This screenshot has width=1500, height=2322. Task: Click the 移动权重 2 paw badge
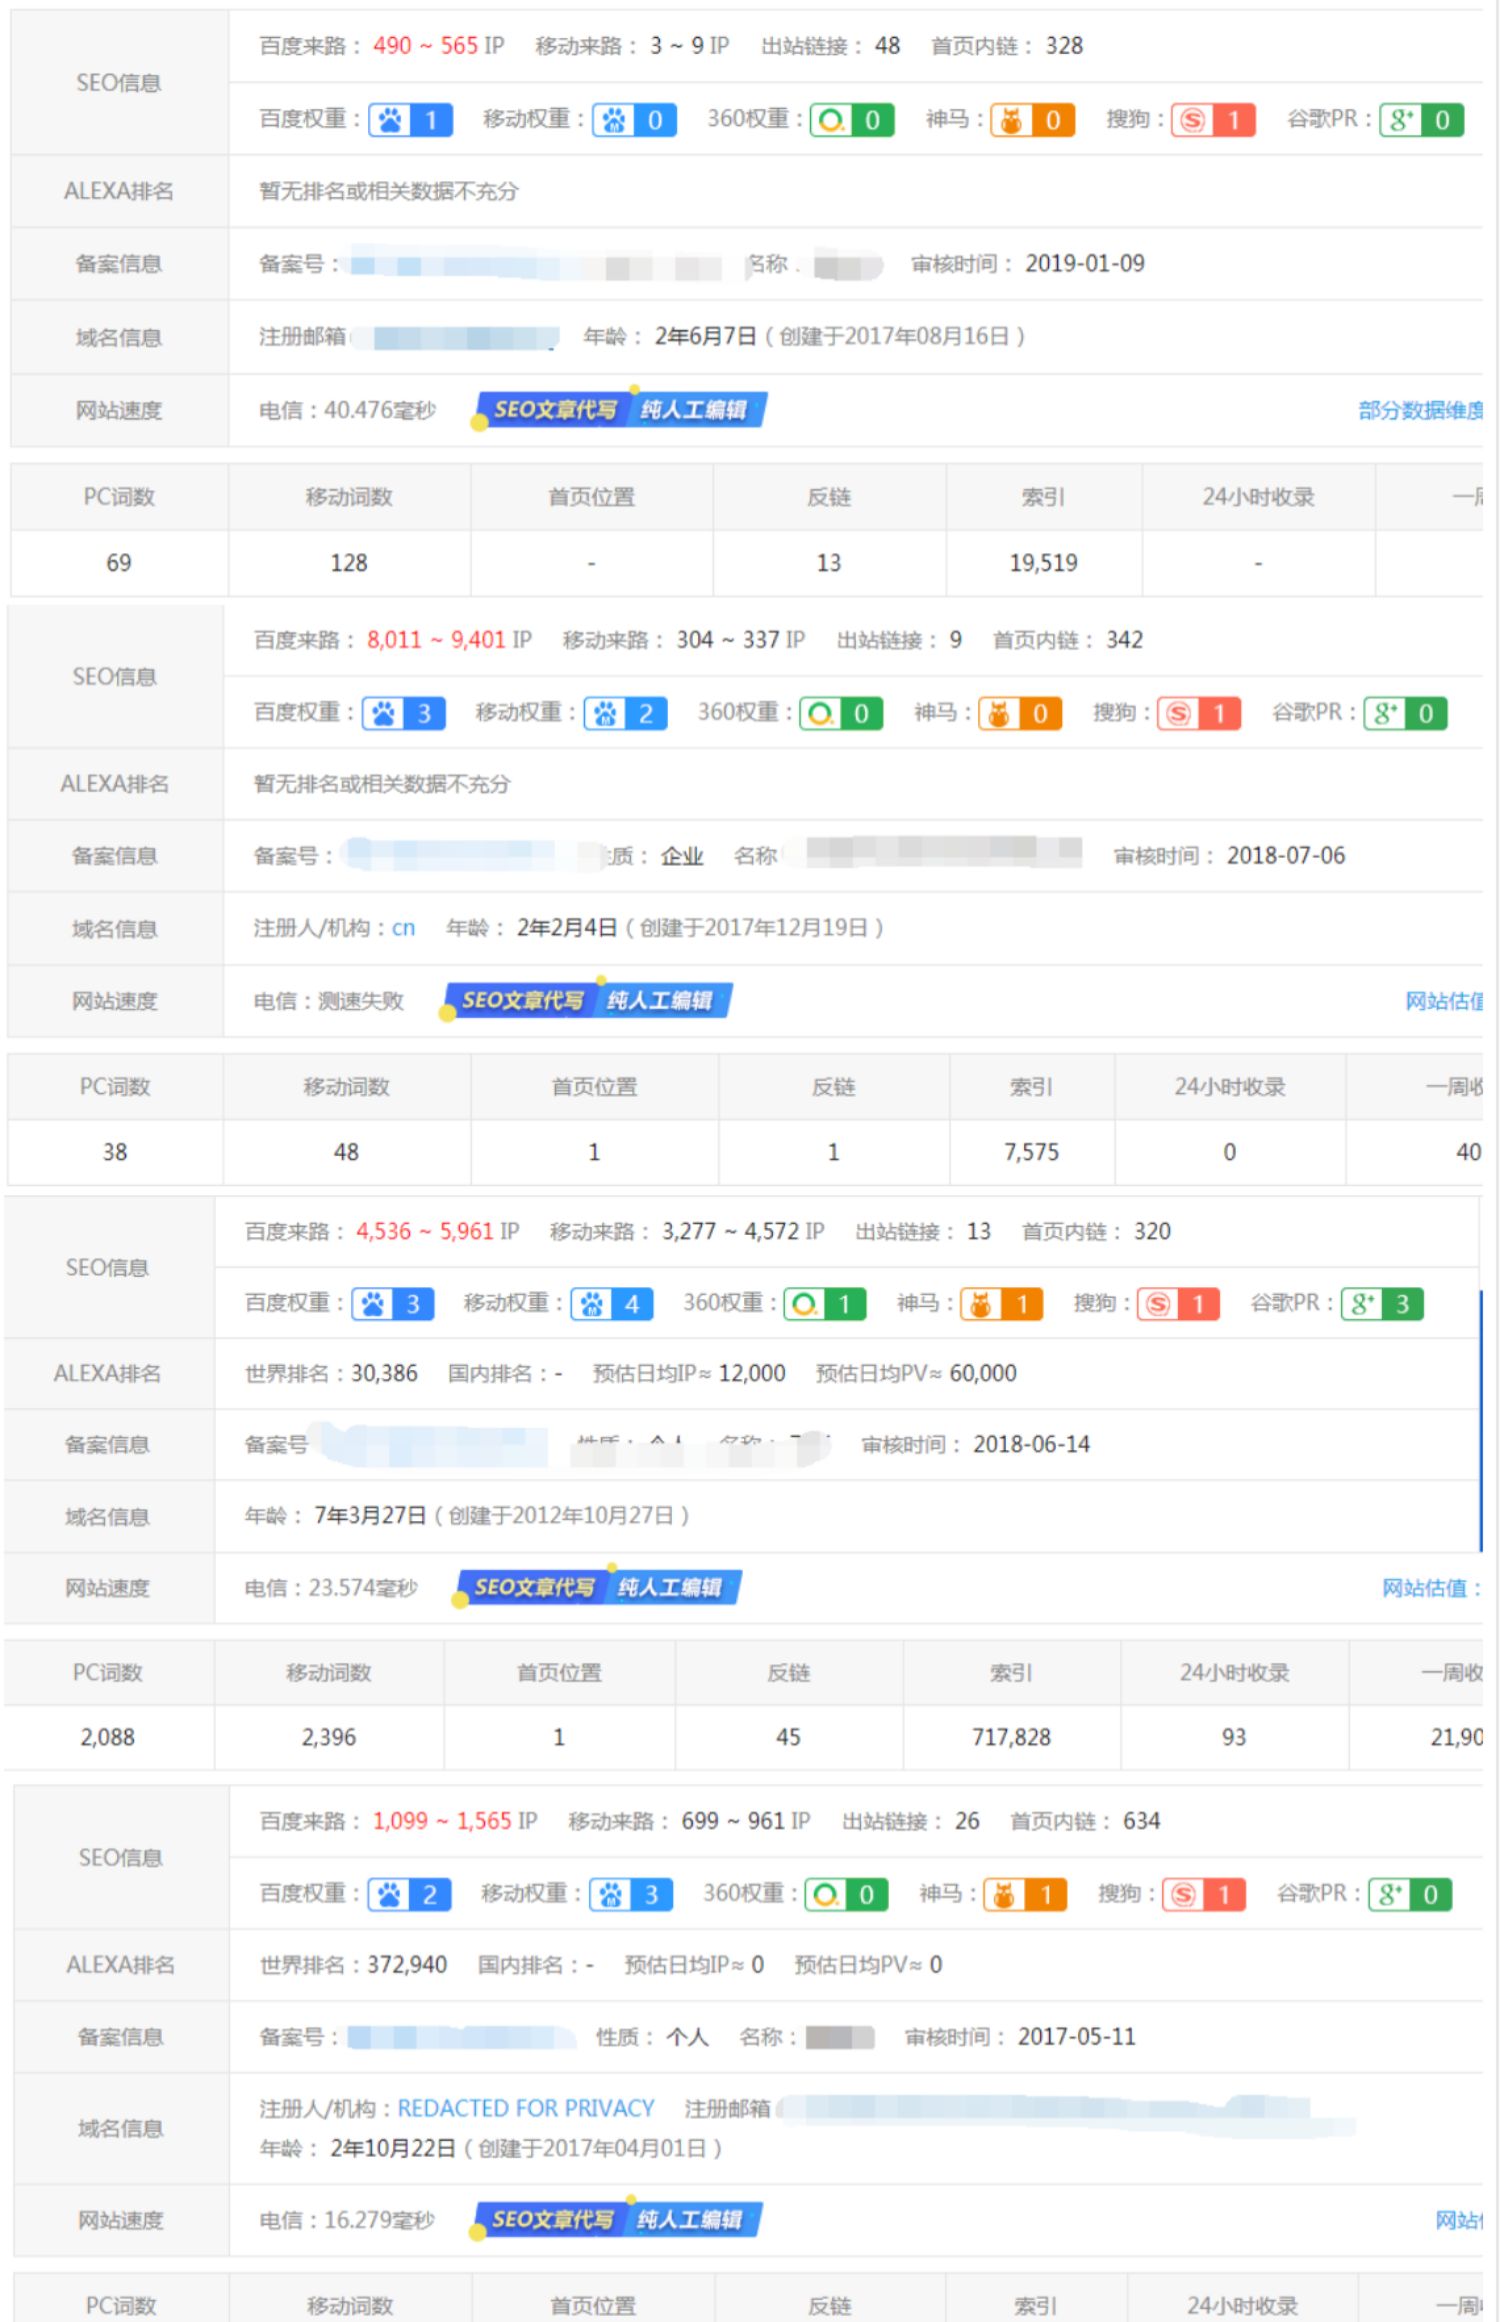(625, 713)
